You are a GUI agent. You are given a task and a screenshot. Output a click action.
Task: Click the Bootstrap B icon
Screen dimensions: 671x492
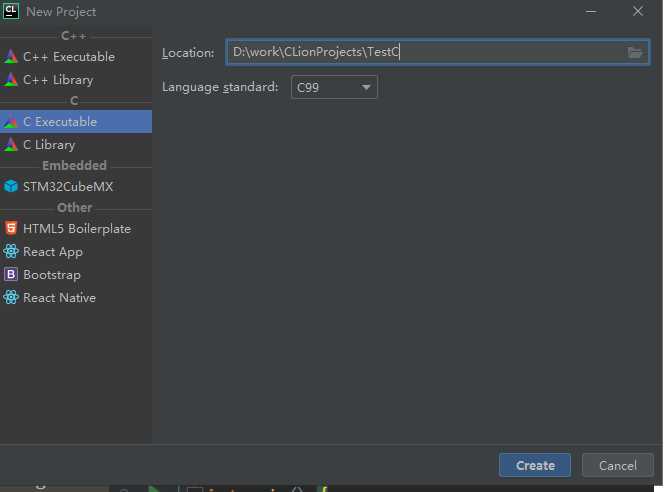[x=11, y=274]
